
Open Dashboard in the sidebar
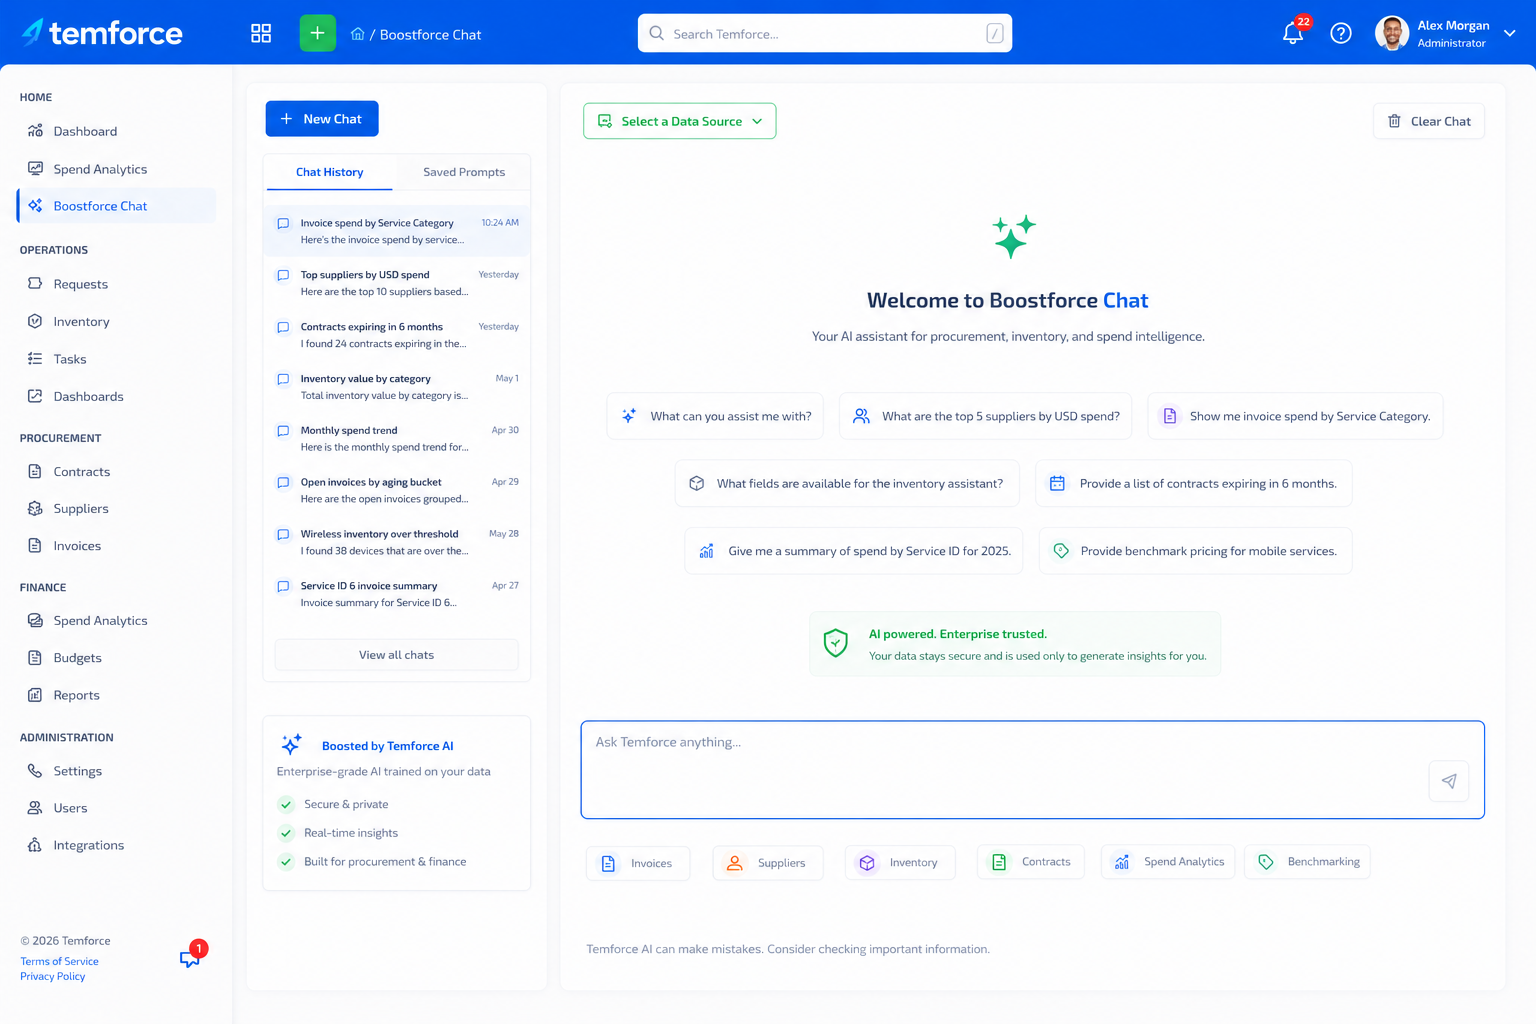point(117,131)
